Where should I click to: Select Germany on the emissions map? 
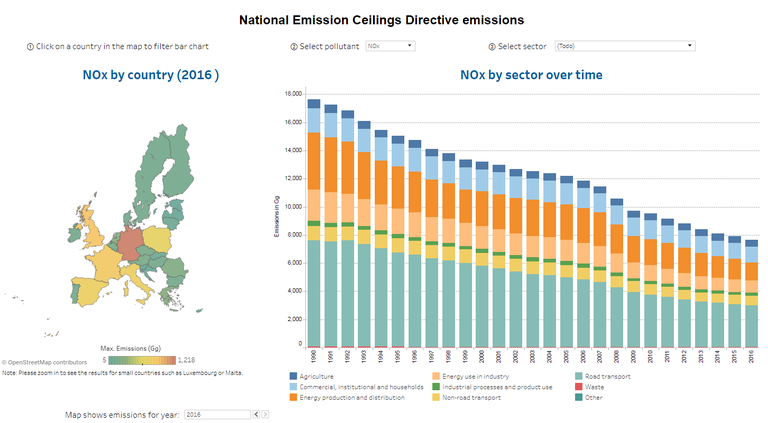coord(130,243)
